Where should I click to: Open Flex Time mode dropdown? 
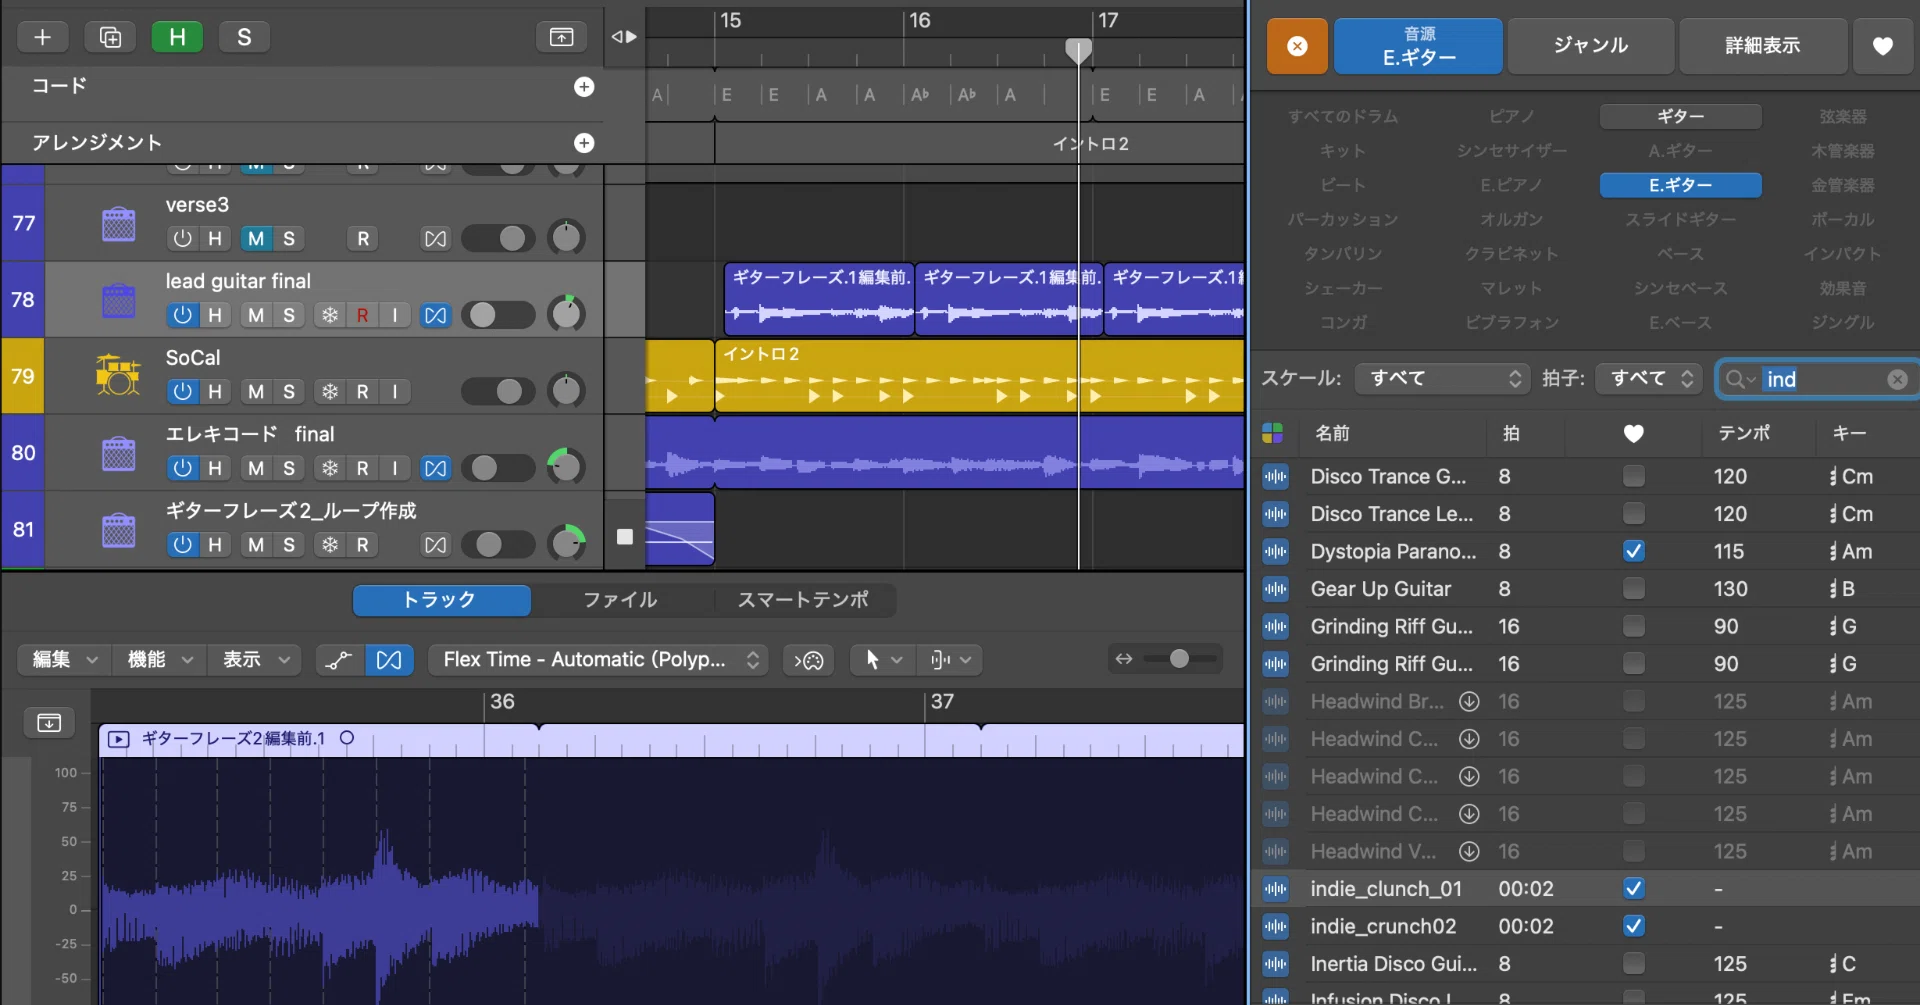click(599, 660)
